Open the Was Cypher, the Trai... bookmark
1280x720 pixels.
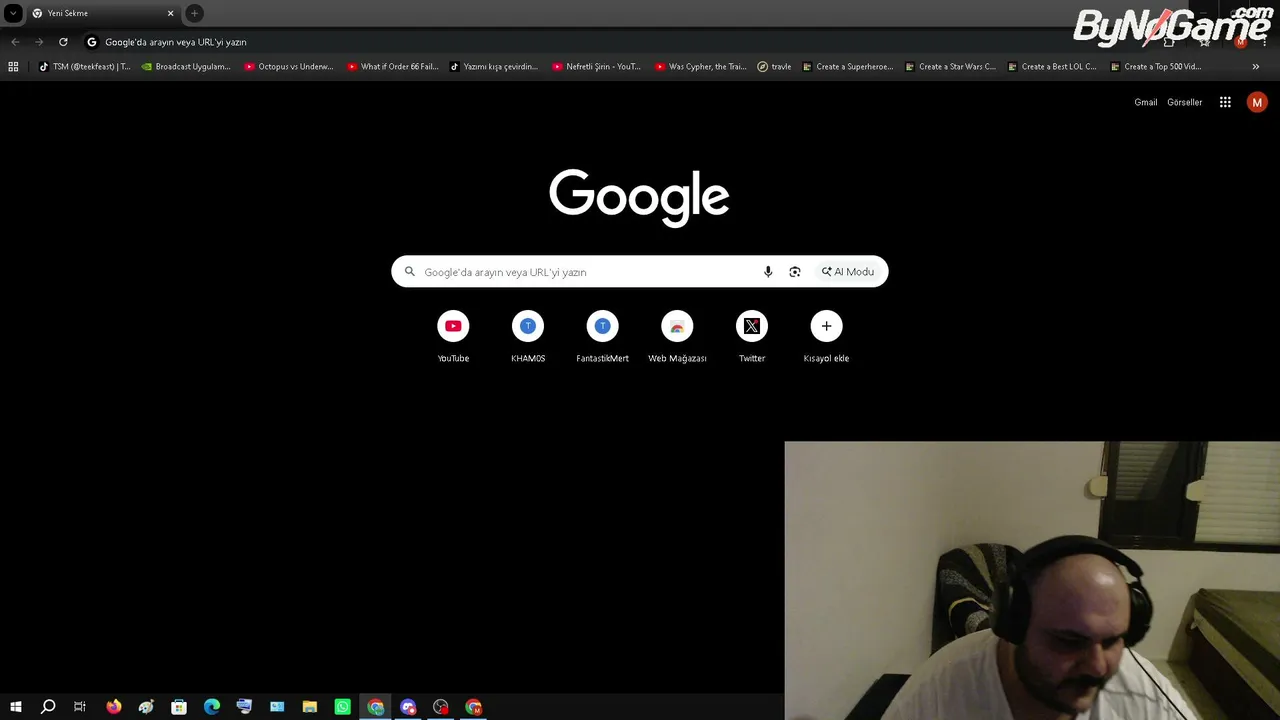pos(701,67)
